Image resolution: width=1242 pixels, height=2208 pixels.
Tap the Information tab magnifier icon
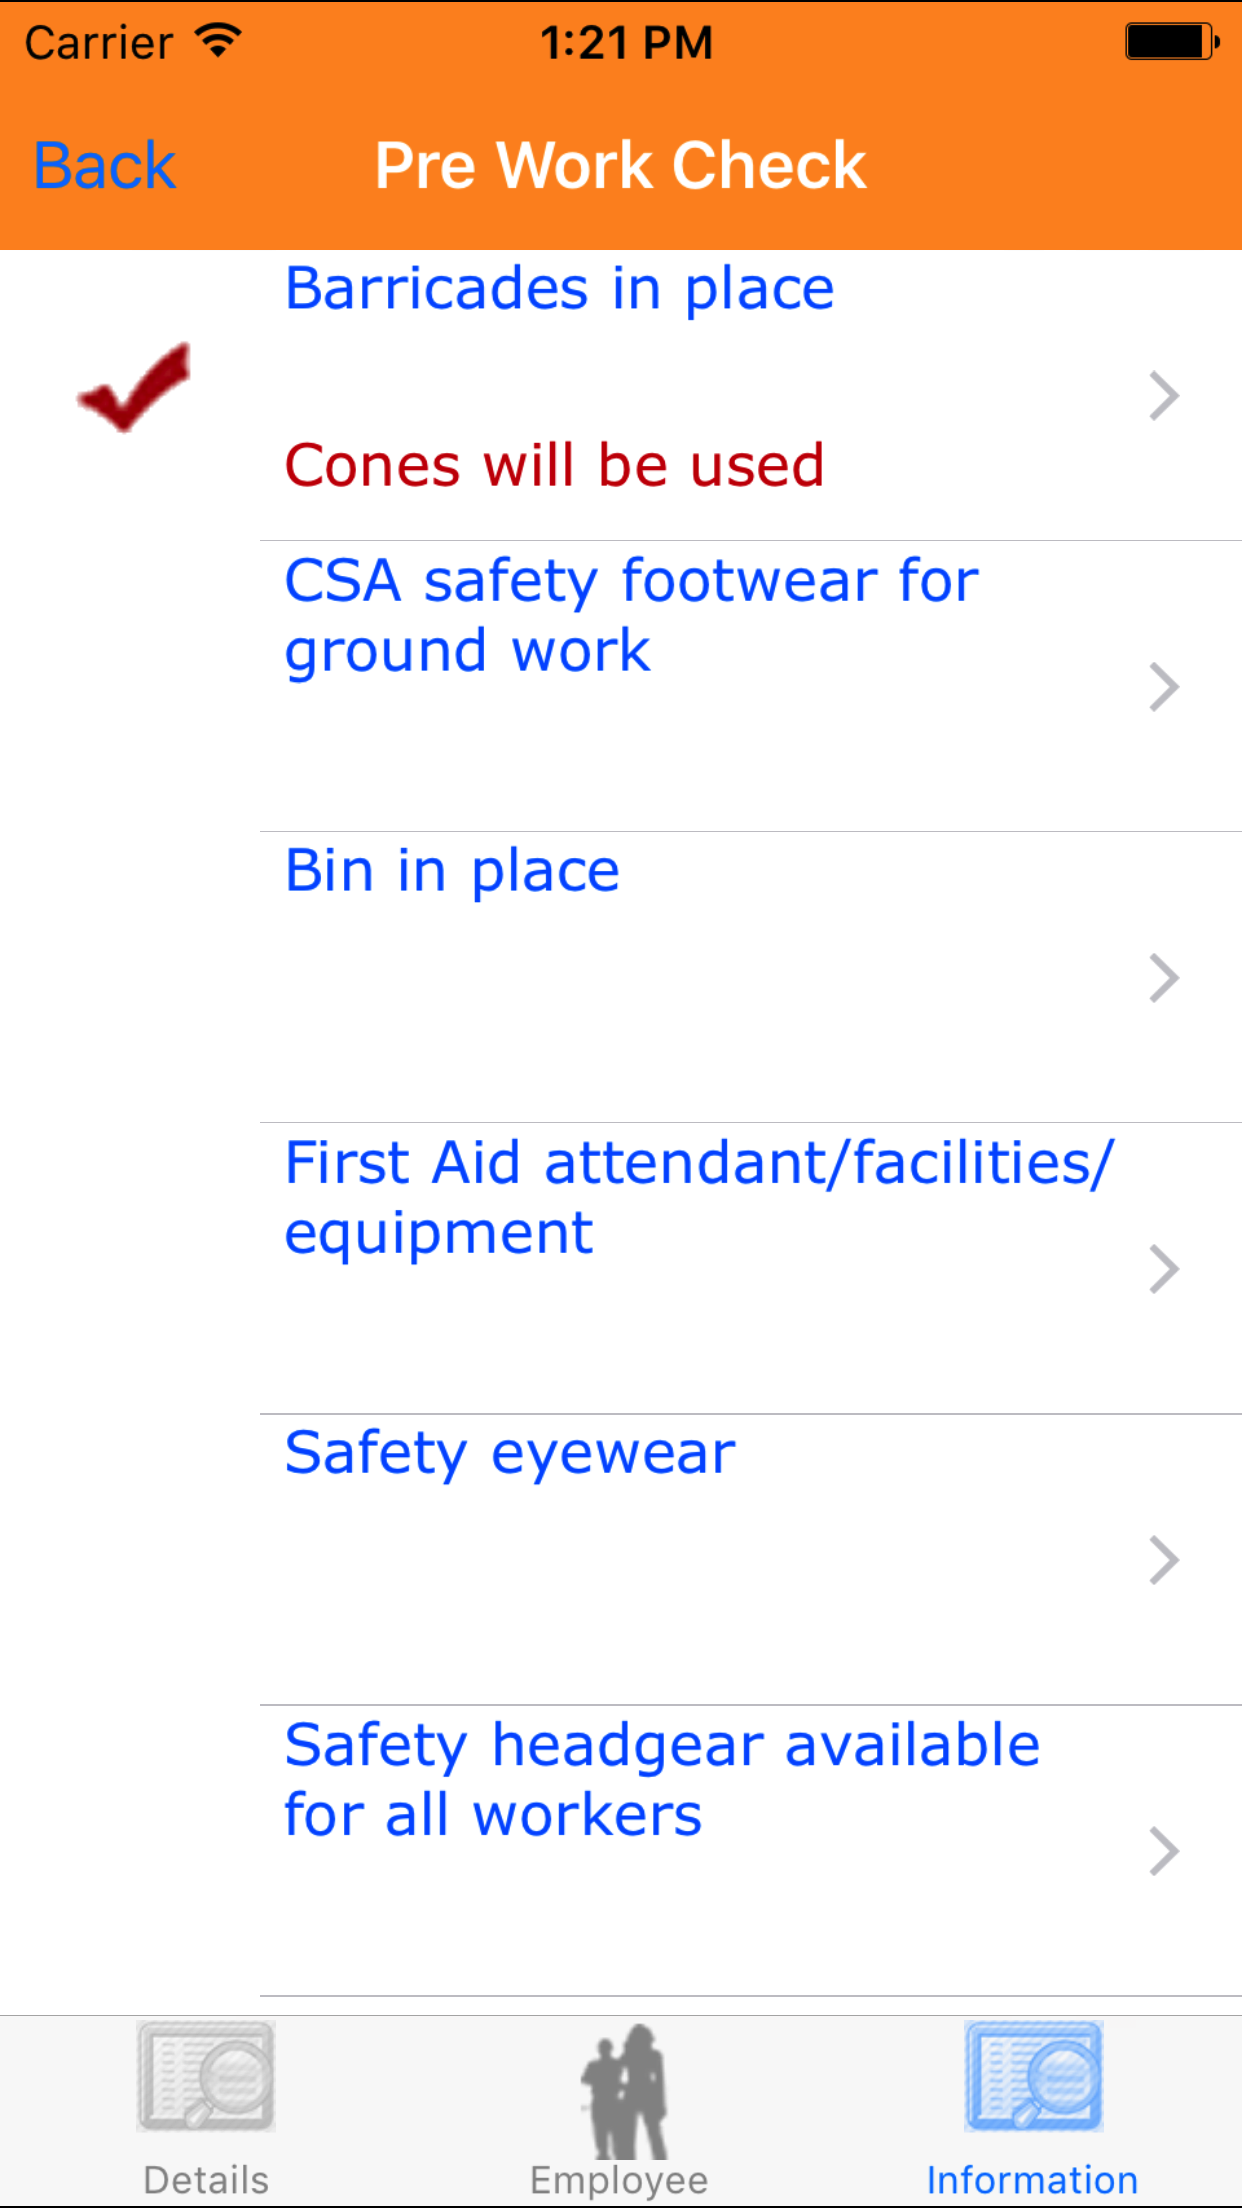[x=1033, y=2076]
